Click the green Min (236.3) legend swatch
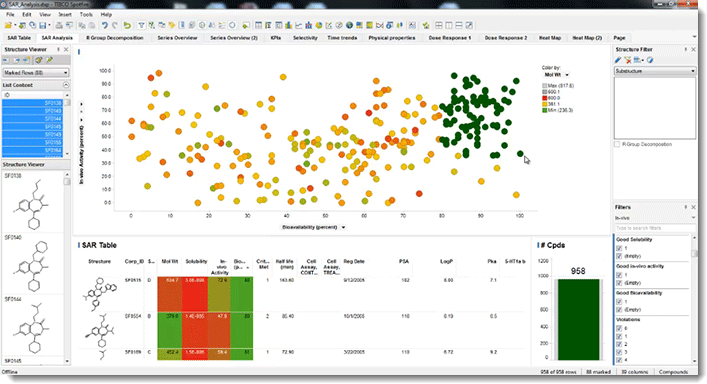The image size is (707, 384). tap(545, 110)
